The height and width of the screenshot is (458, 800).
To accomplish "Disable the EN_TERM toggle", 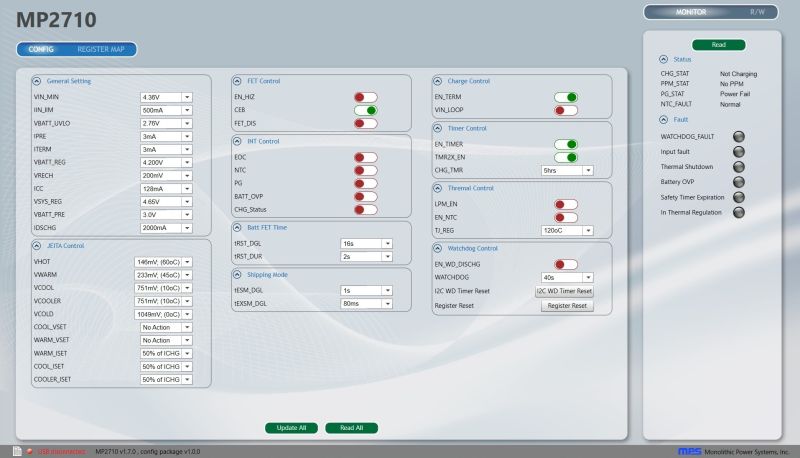I will [x=565, y=97].
